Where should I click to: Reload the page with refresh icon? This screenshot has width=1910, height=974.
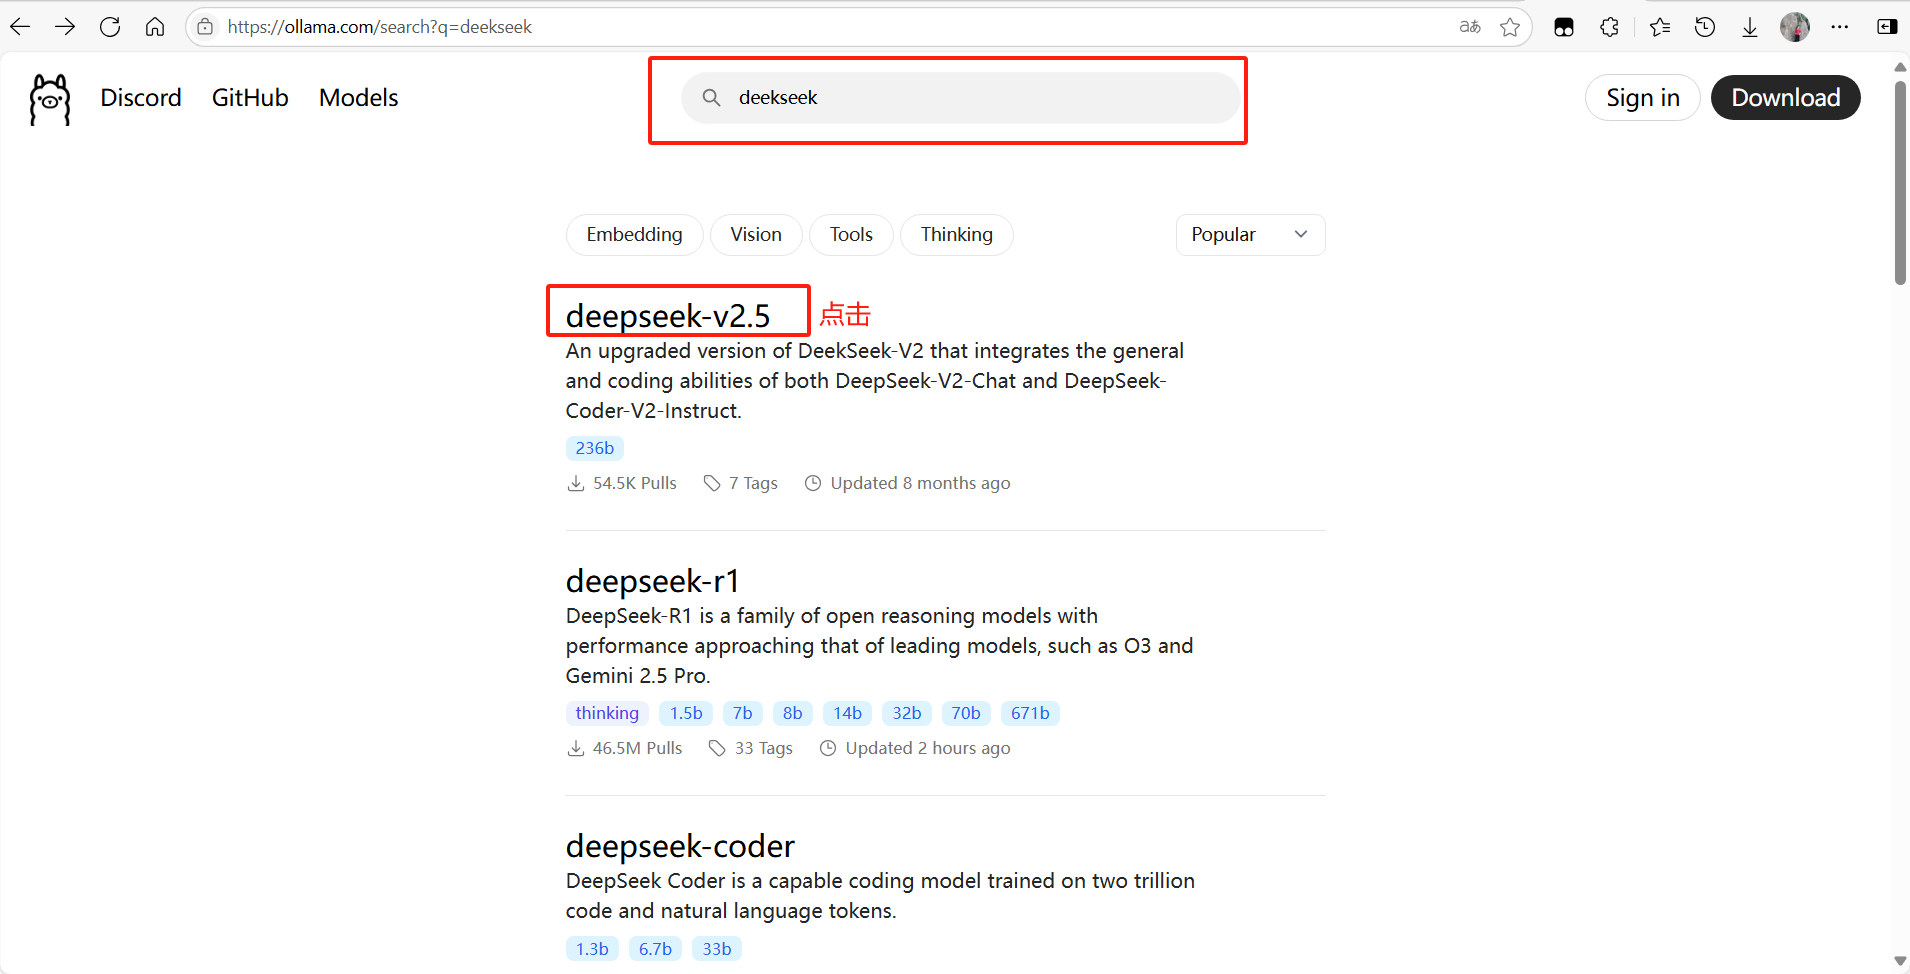[x=110, y=27]
